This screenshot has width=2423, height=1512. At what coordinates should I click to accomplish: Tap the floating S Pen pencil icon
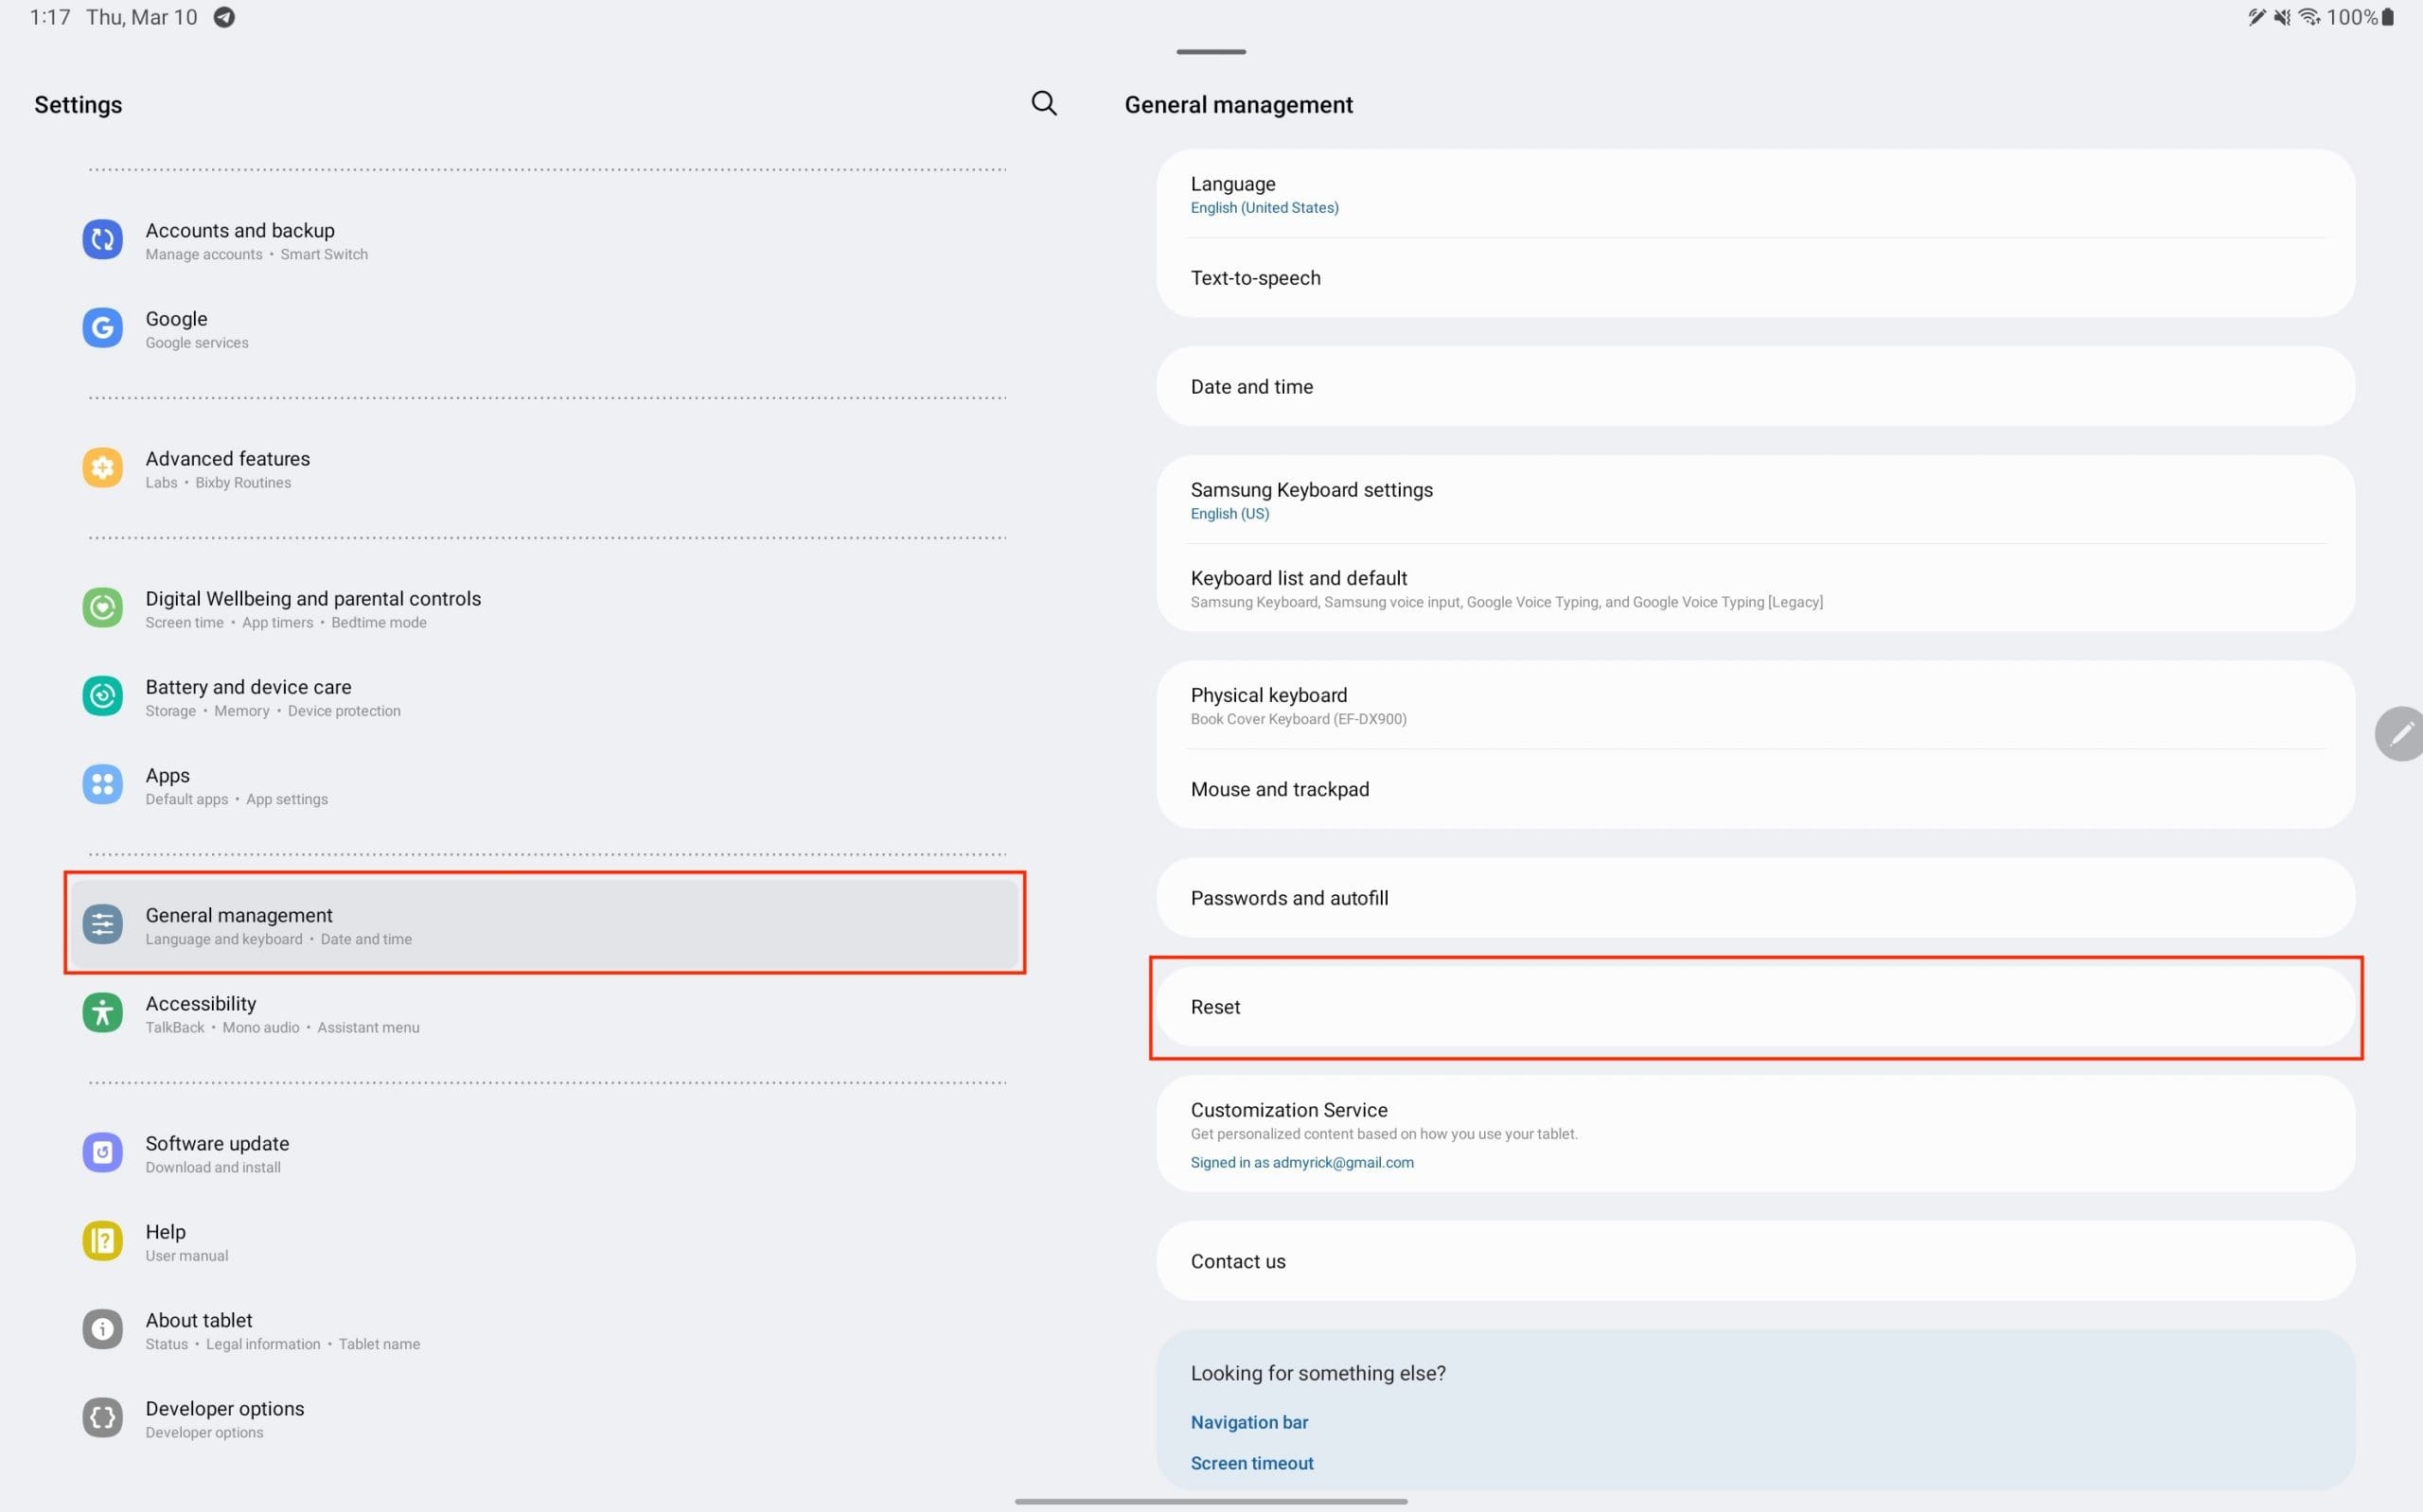click(2400, 734)
